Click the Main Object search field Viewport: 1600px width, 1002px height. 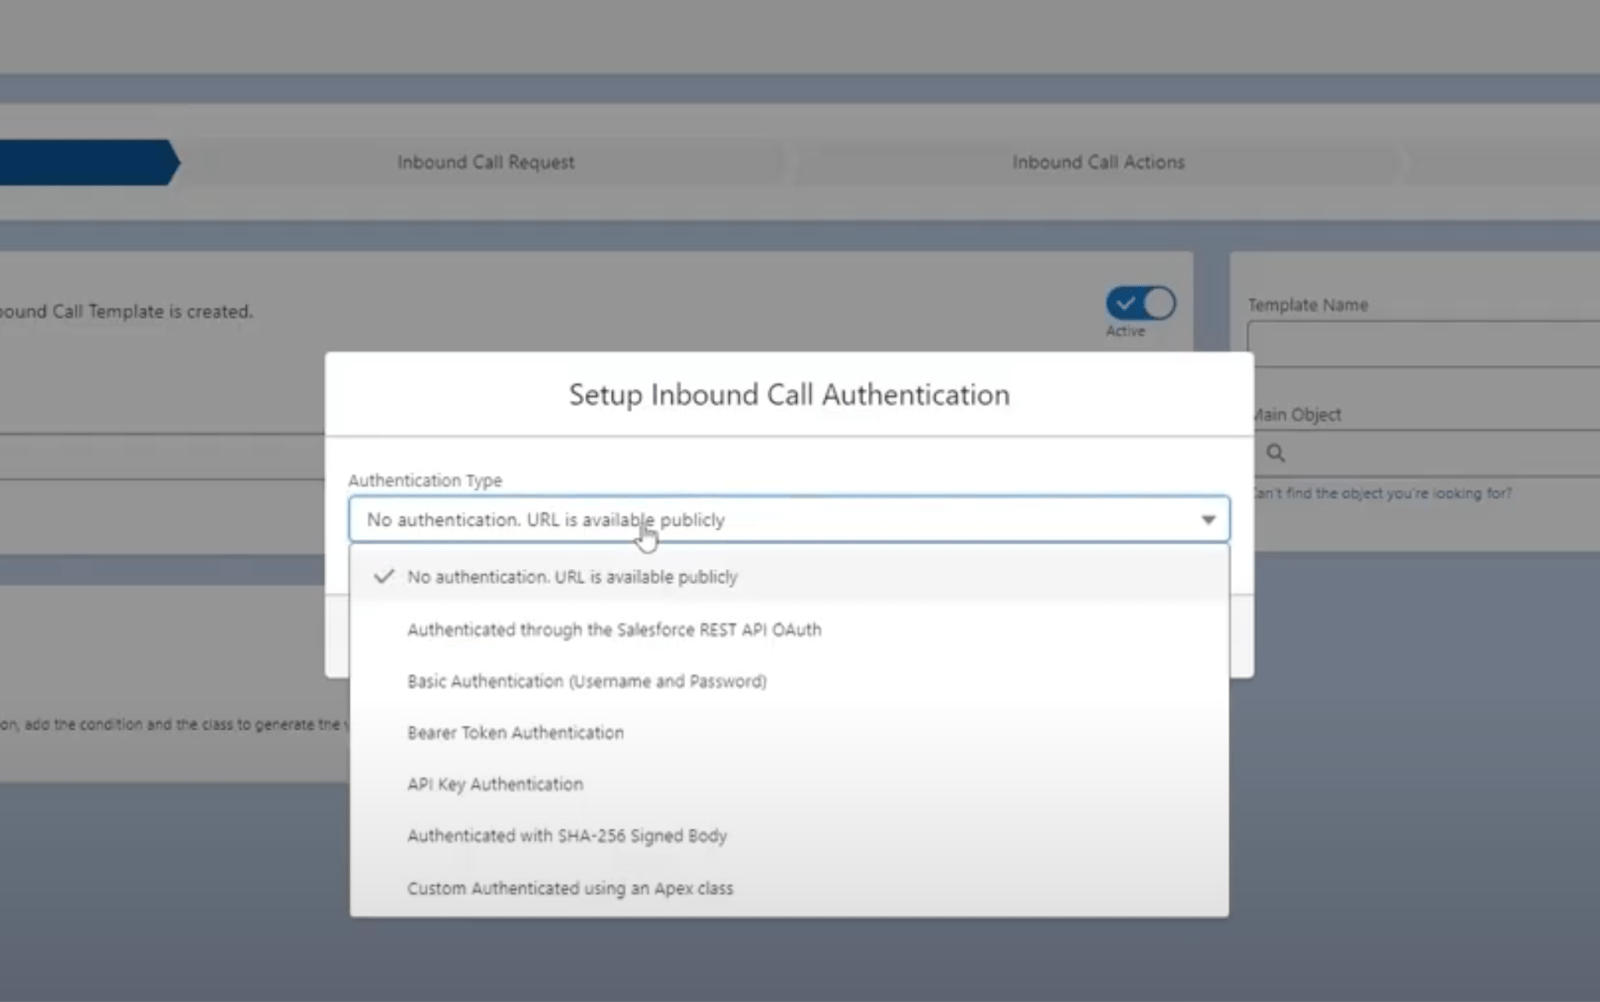click(1427, 453)
